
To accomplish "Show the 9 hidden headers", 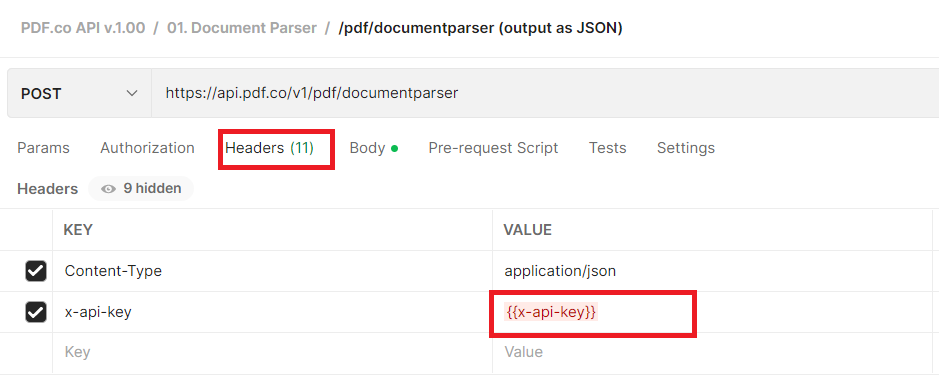I will tap(141, 189).
